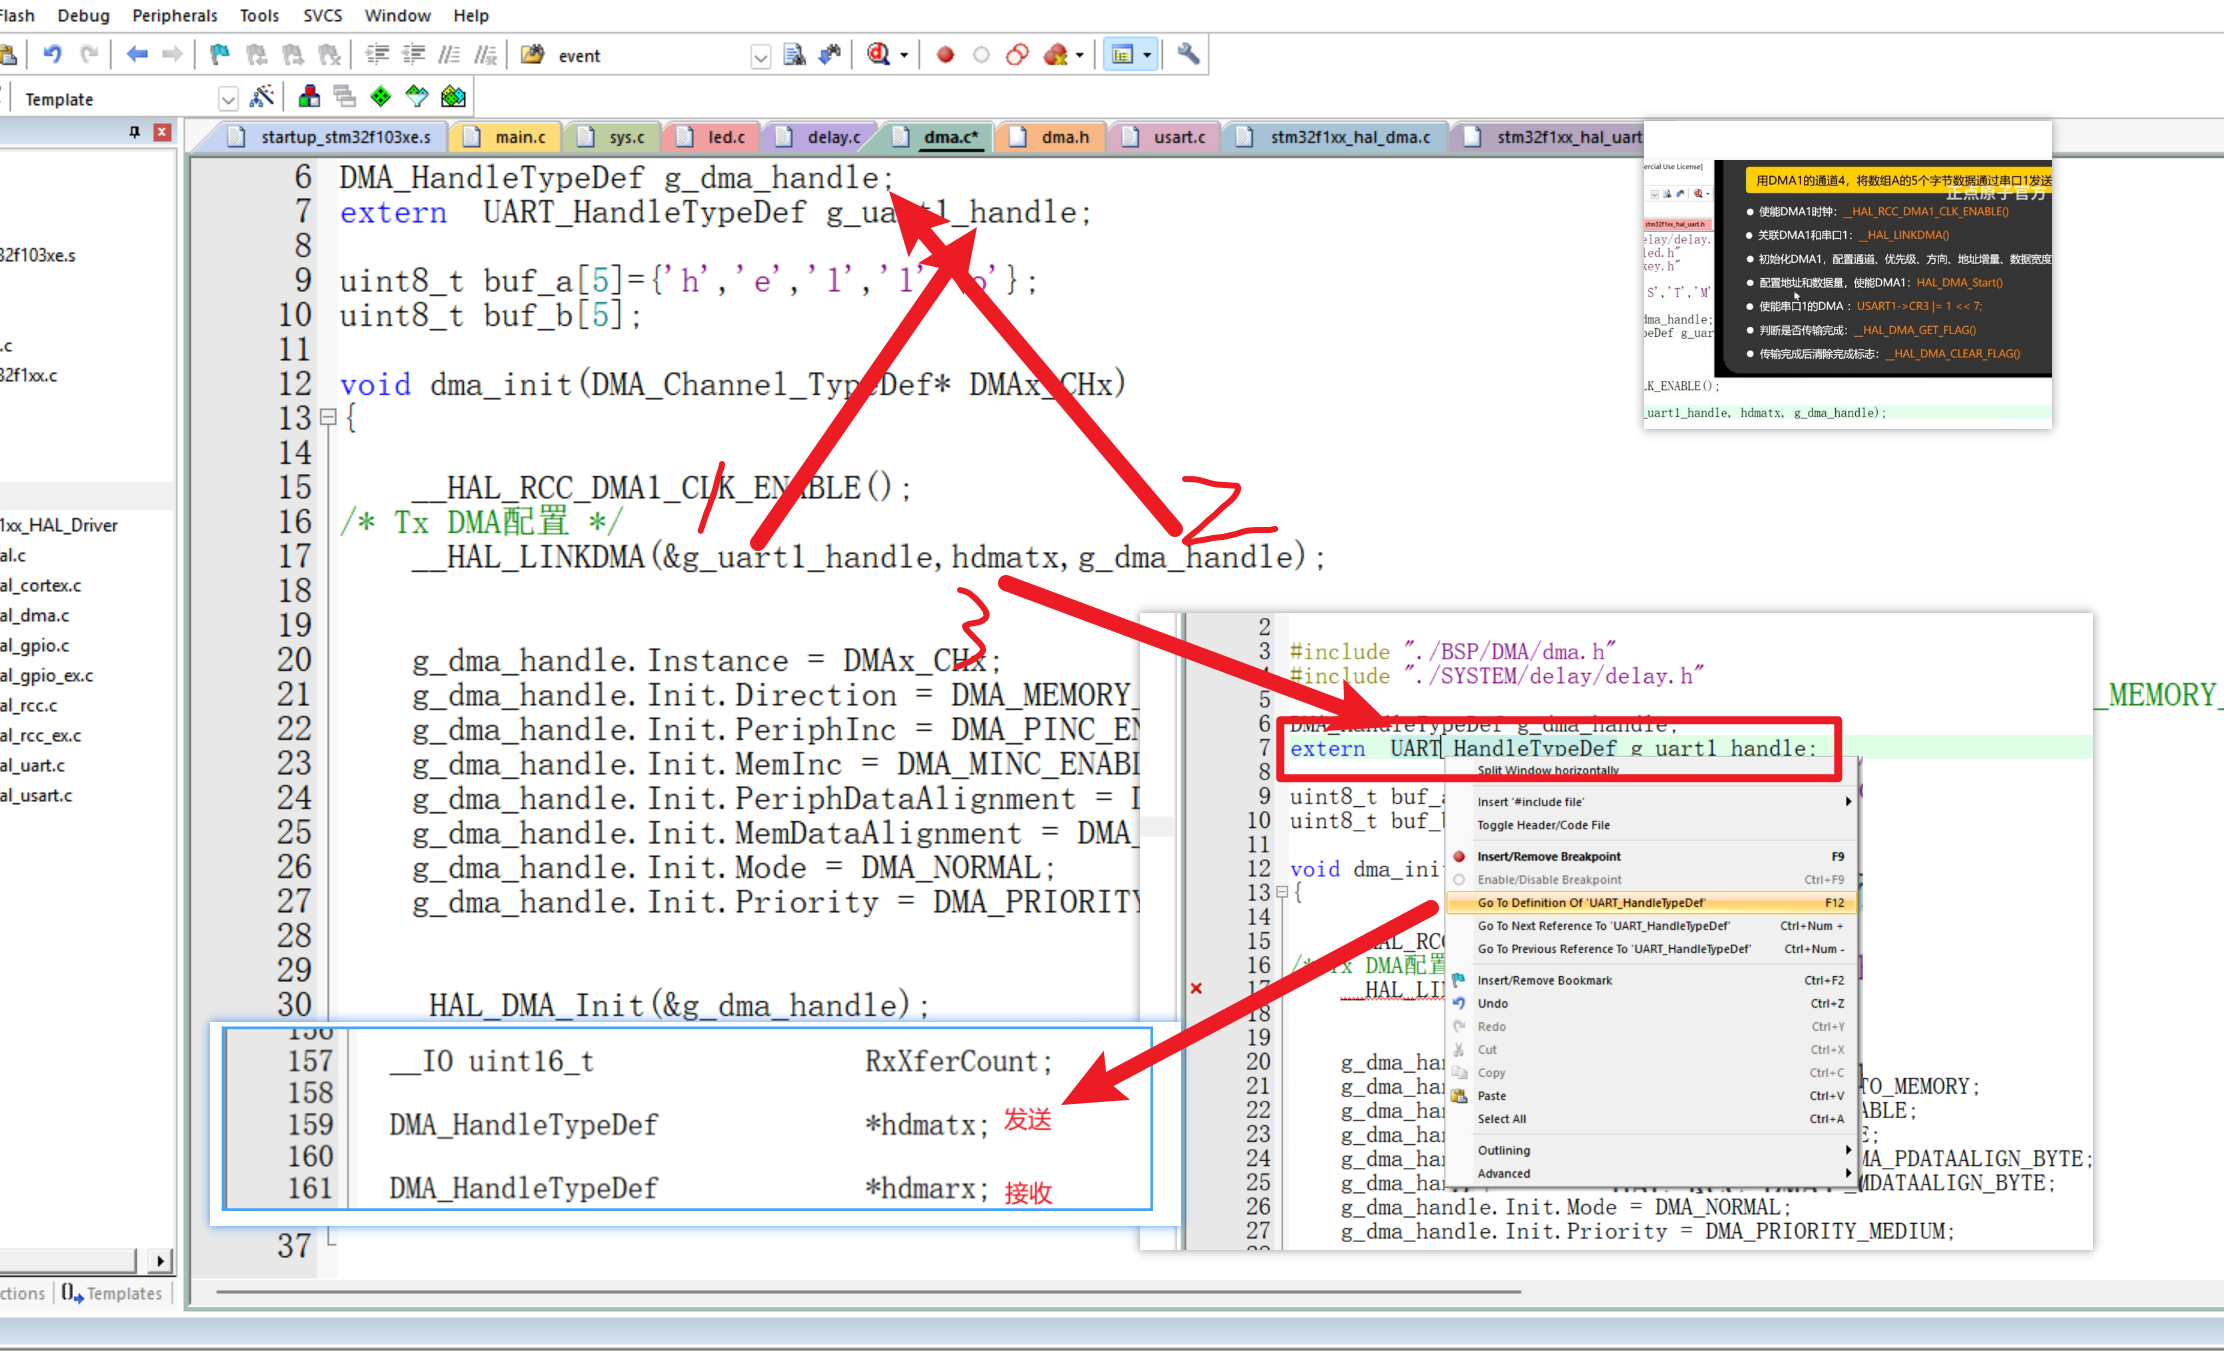Toggle the pin on the project panel
2224x1354 pixels.
click(135, 132)
